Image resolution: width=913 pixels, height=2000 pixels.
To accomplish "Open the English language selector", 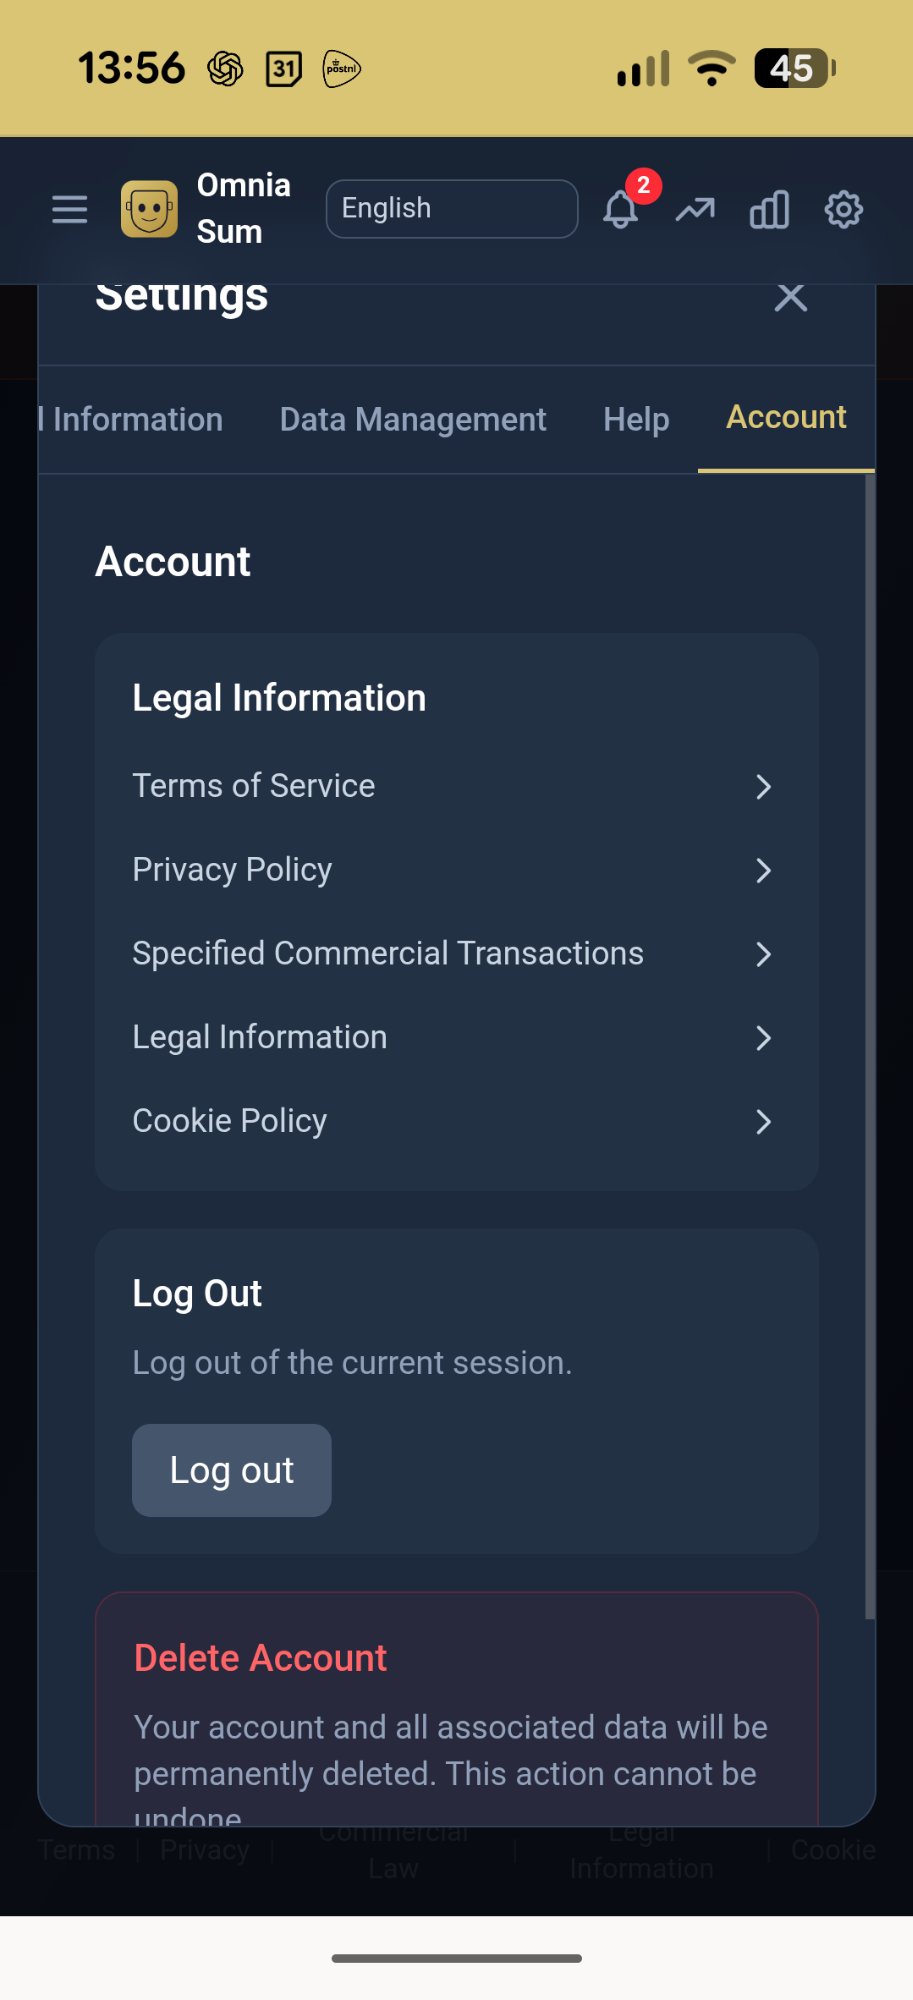I will pyautogui.click(x=451, y=209).
